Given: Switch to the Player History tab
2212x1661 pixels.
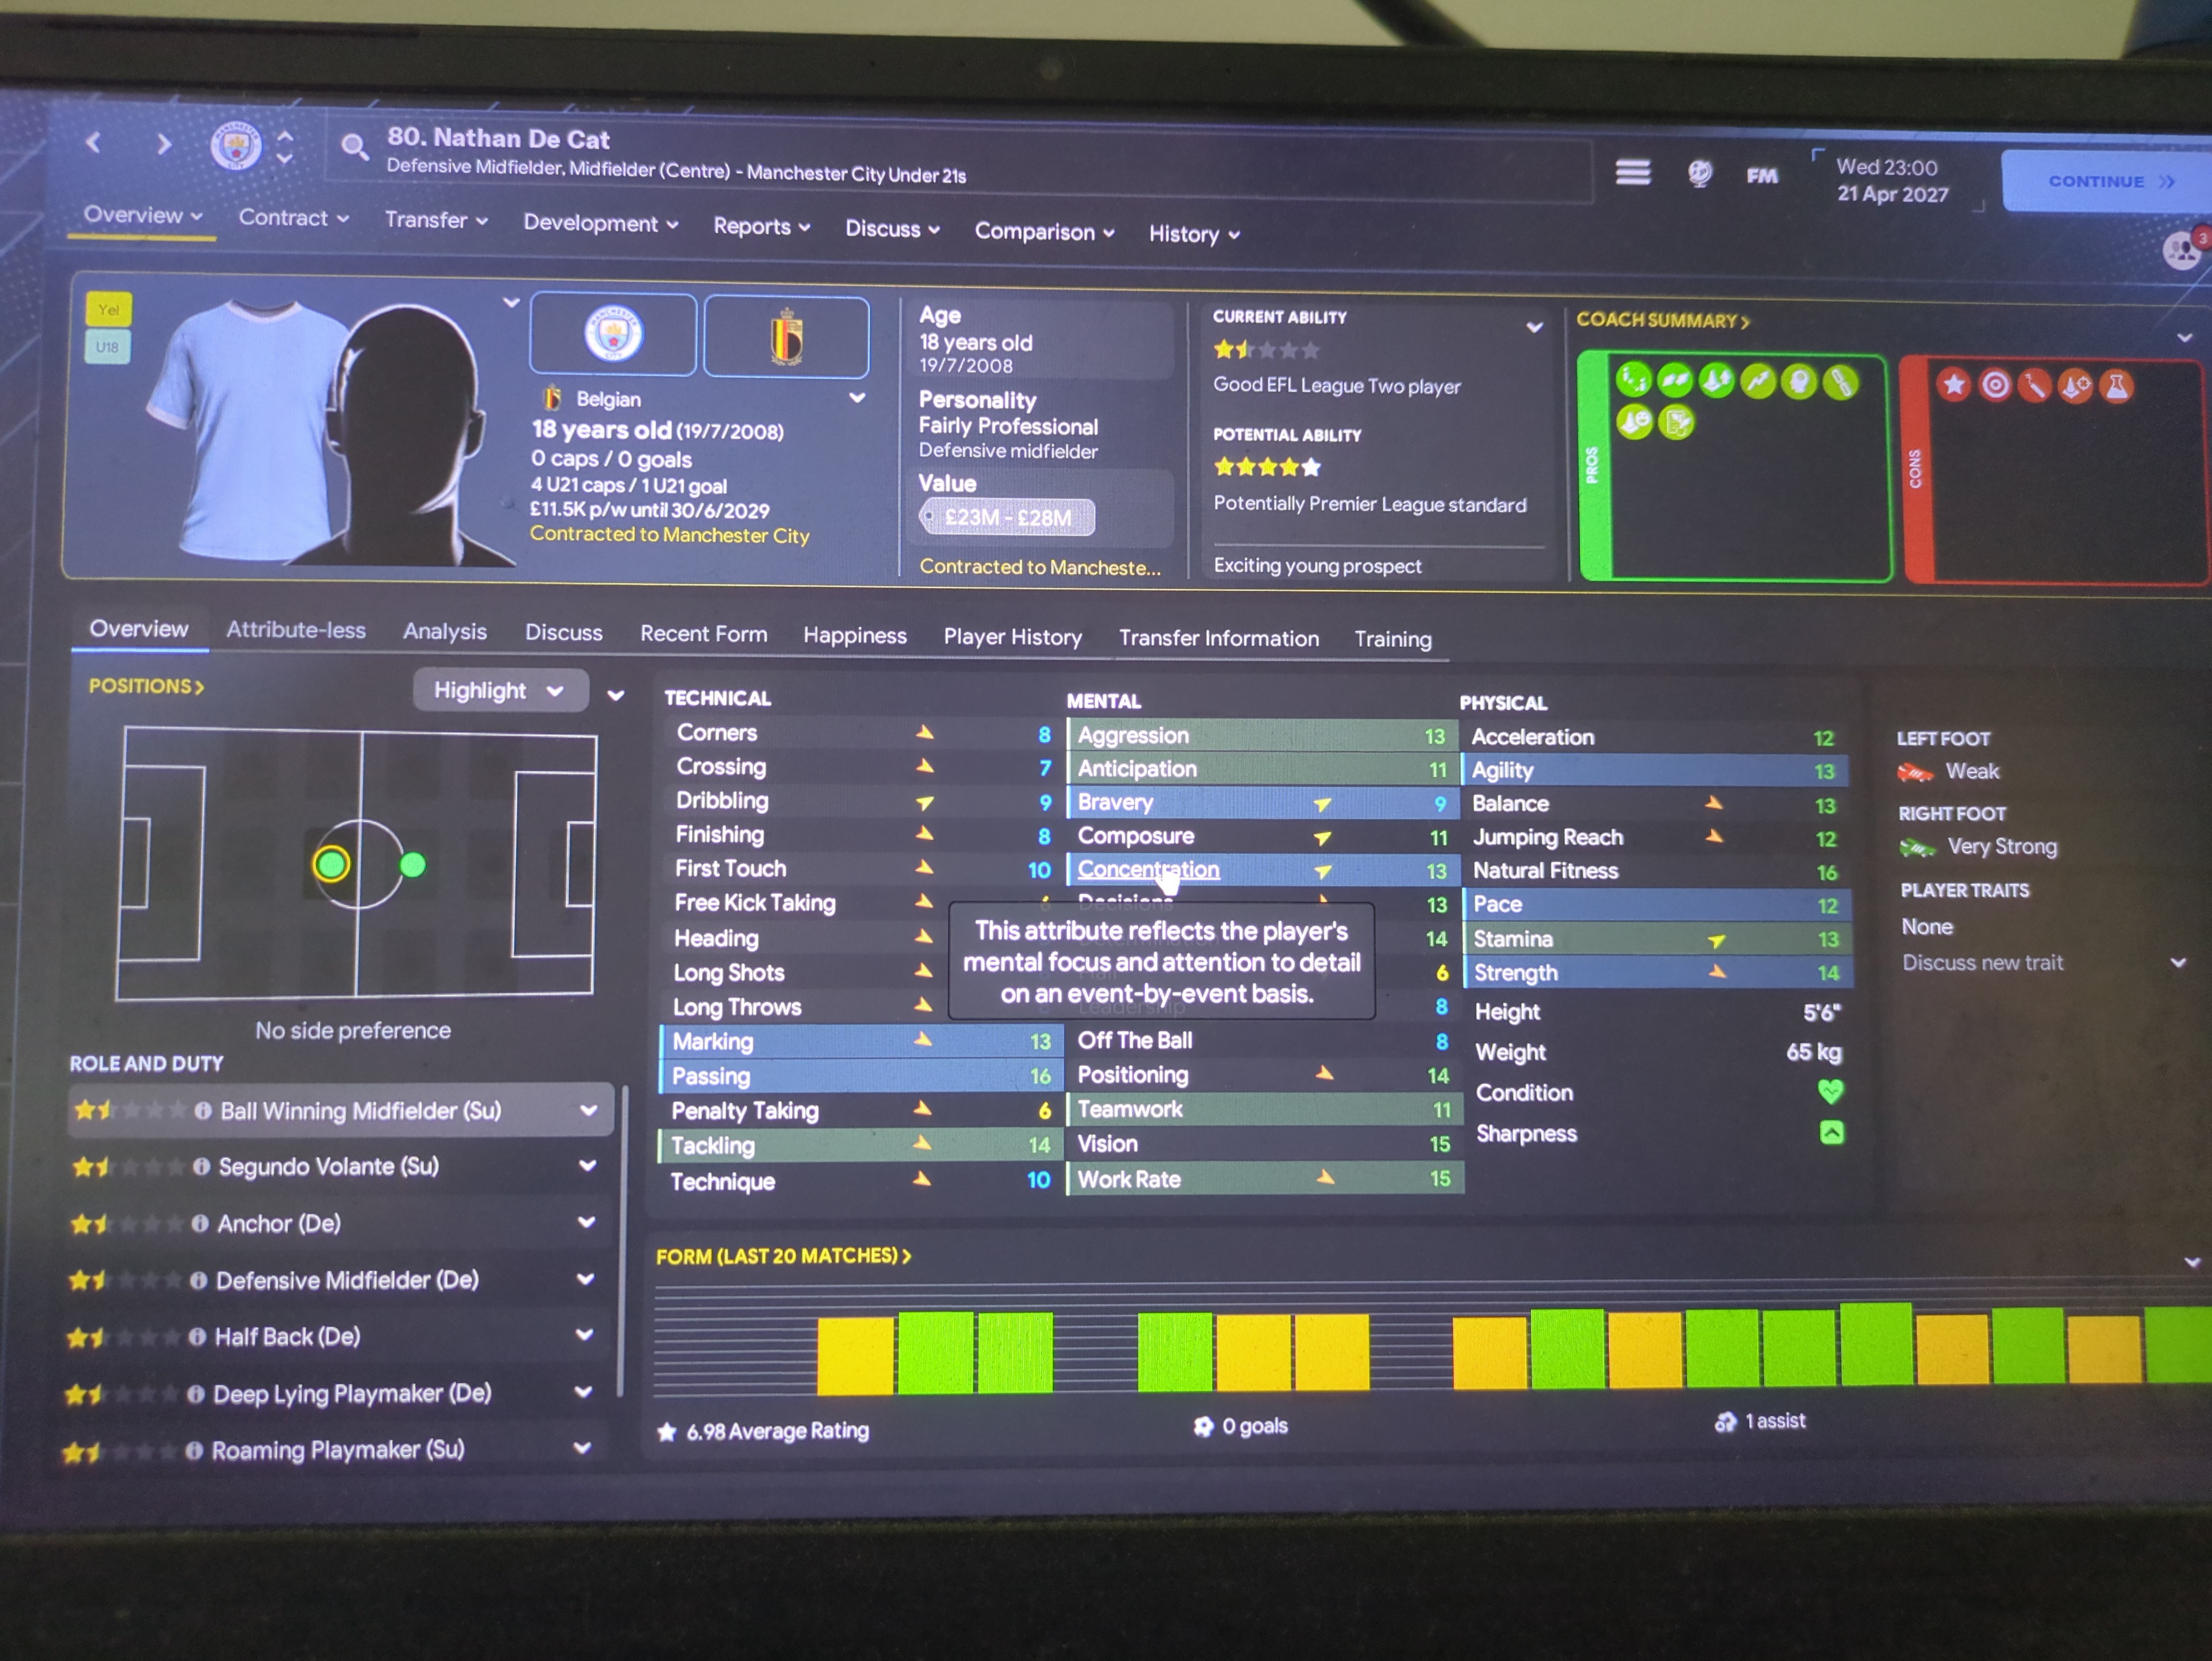Looking at the screenshot, I should (x=1012, y=637).
